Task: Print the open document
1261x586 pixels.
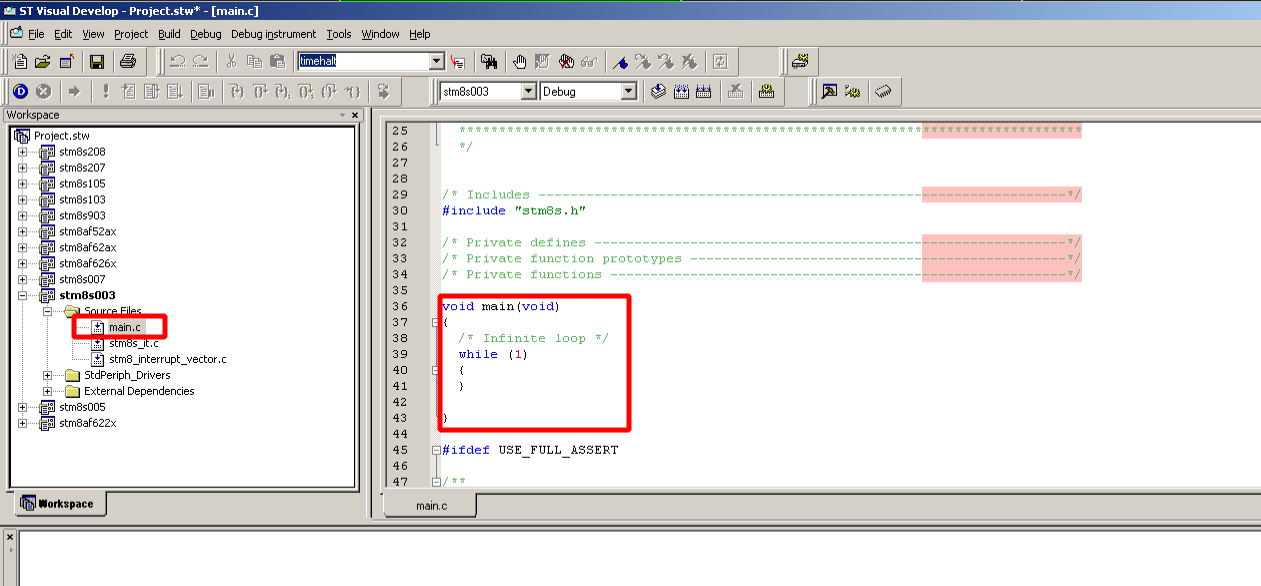Action: pos(128,61)
